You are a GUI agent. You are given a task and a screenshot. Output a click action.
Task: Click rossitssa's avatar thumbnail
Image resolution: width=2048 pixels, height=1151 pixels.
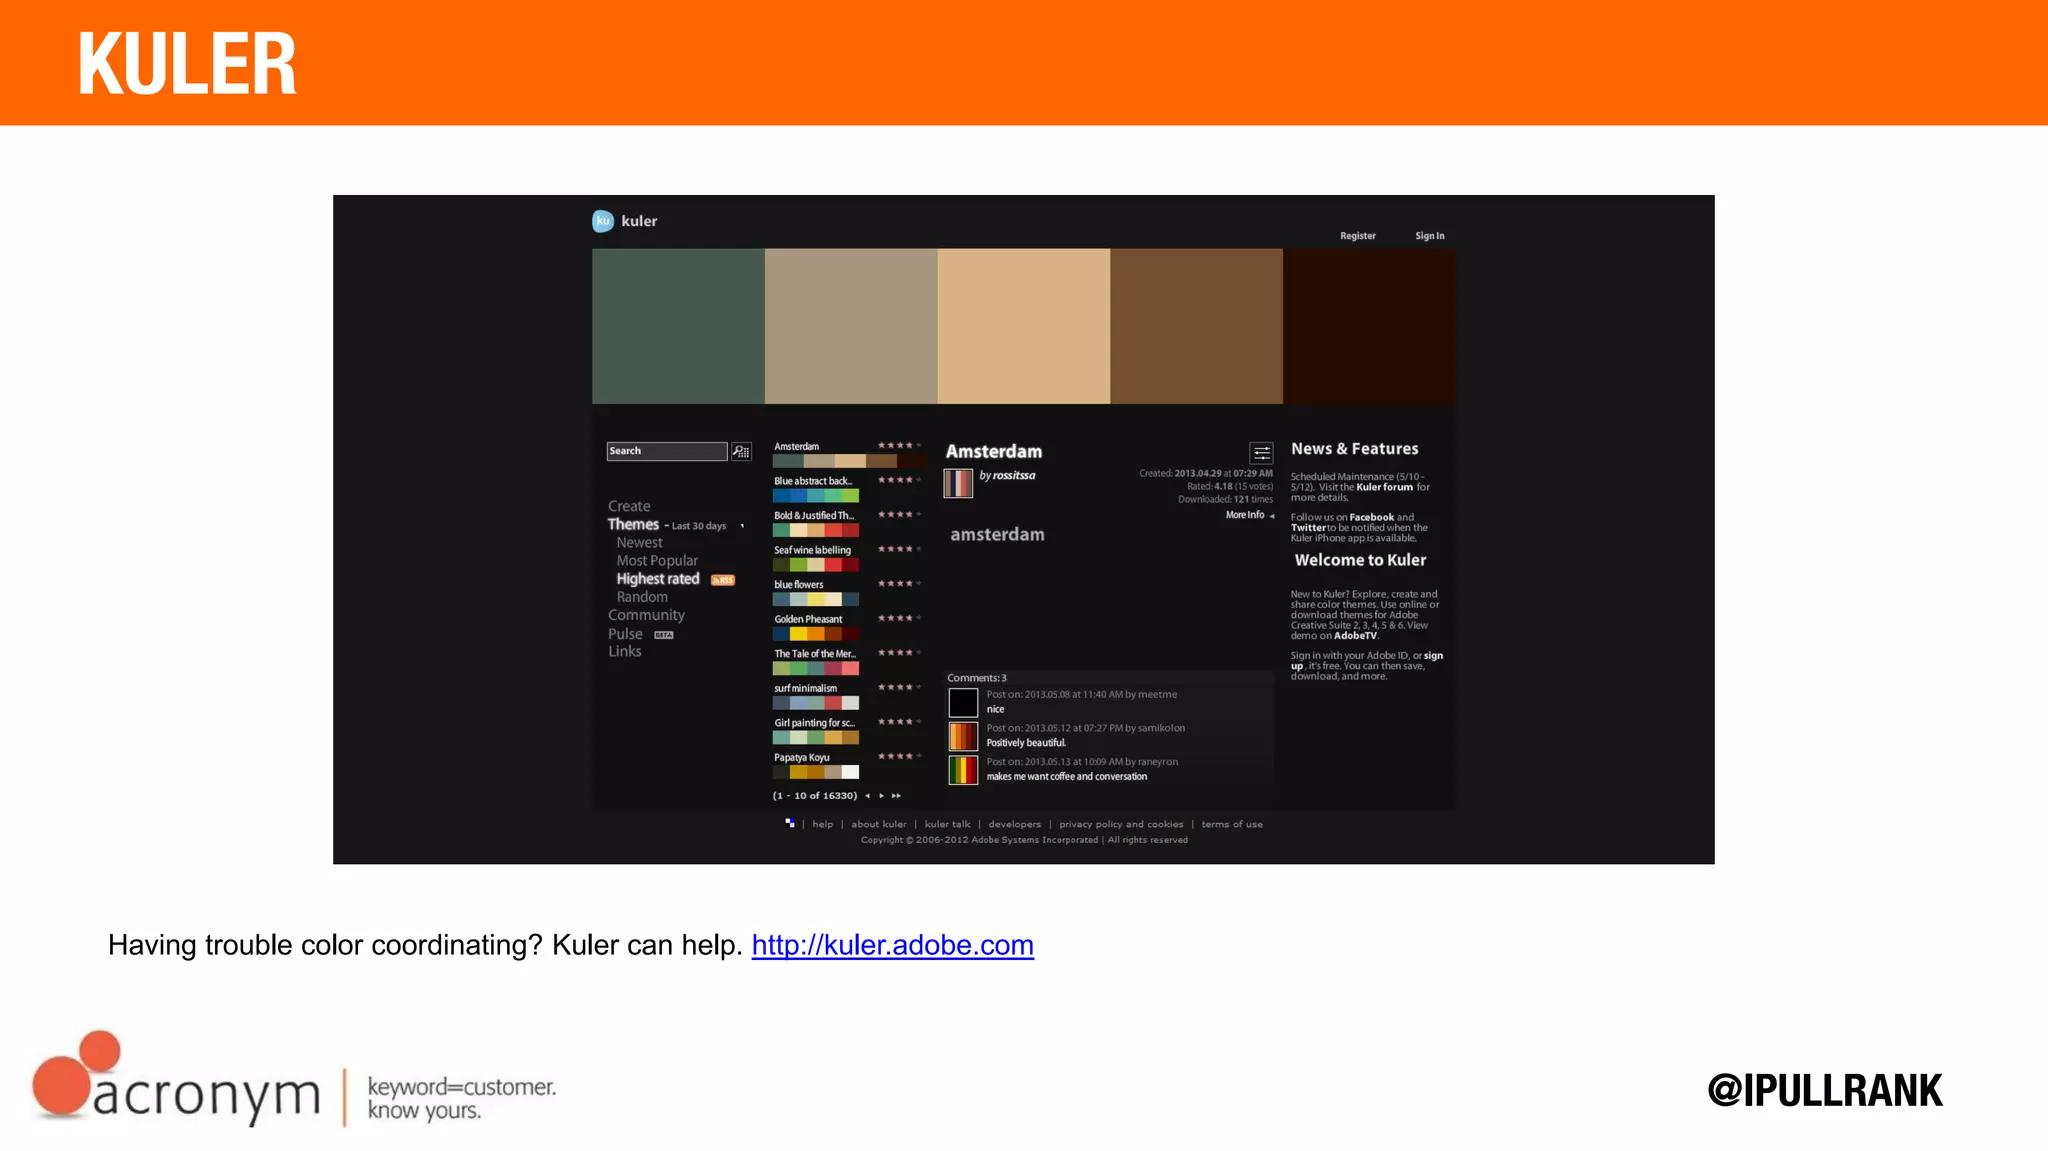(958, 483)
